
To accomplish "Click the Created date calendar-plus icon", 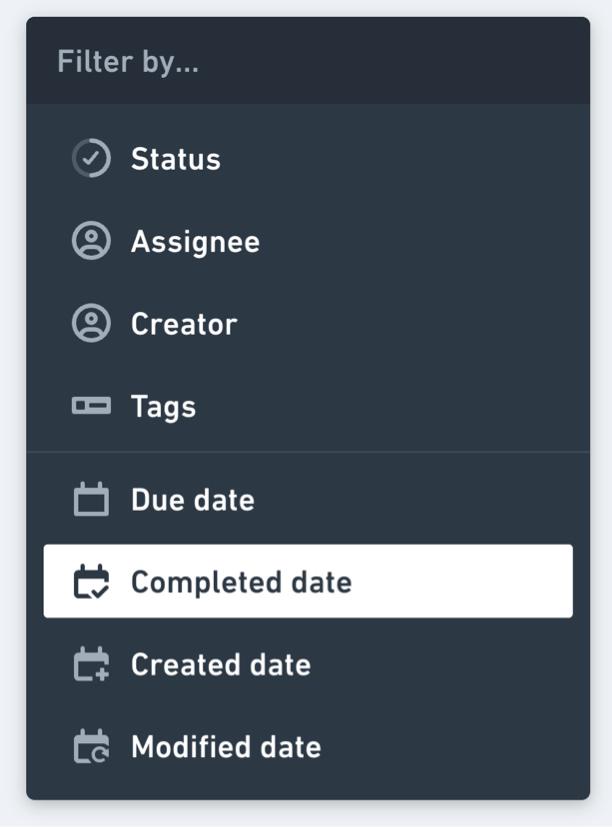I will pos(91,665).
